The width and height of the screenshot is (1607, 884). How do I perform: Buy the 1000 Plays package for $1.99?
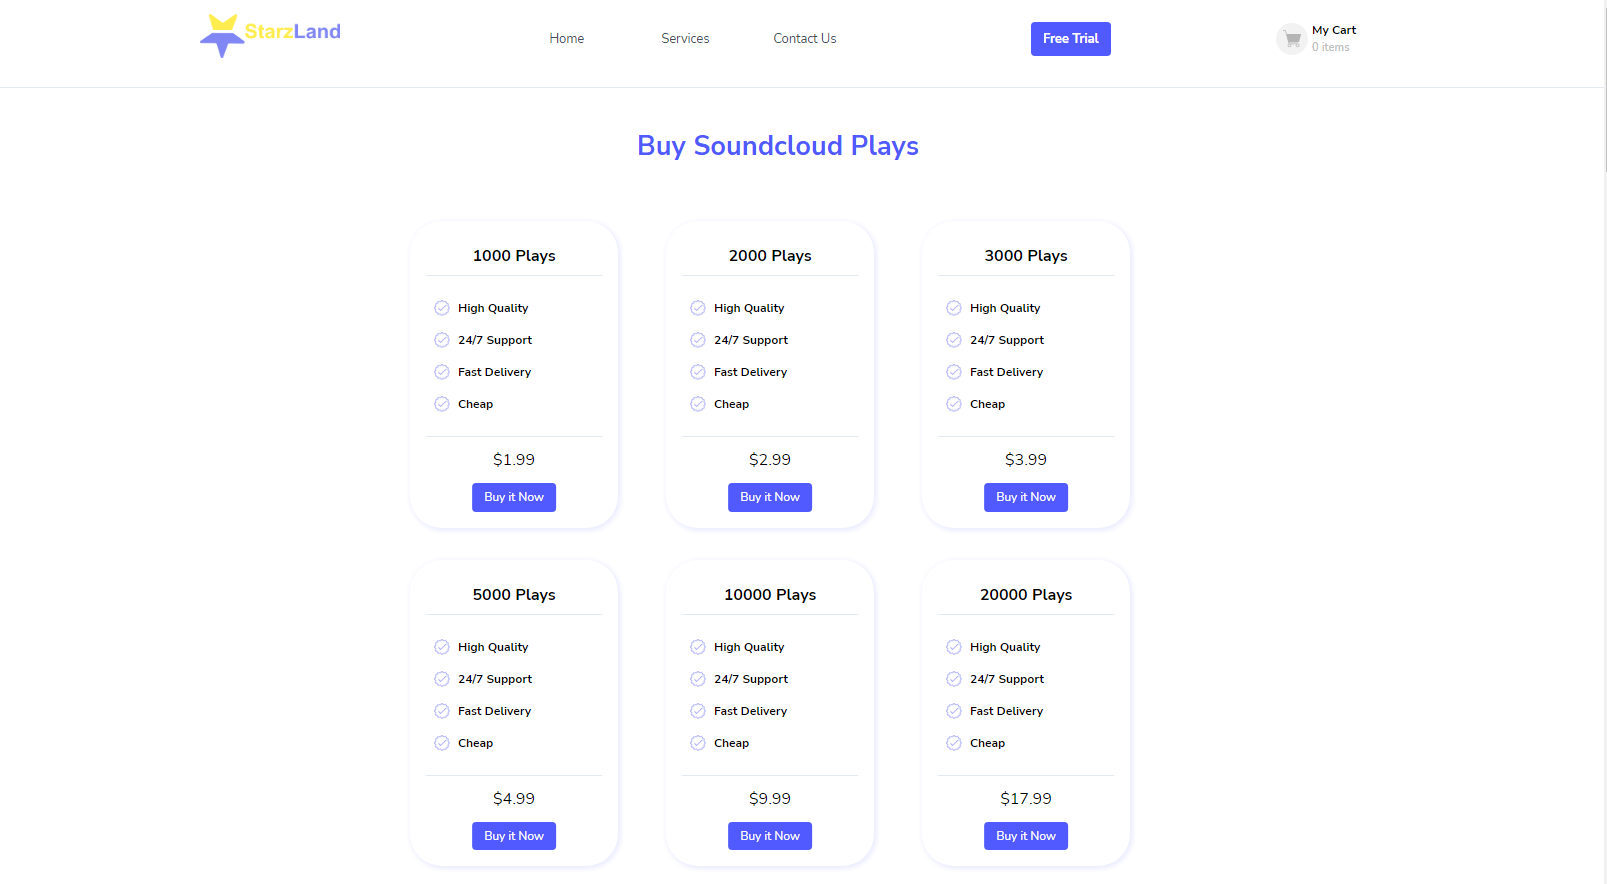[x=514, y=497]
